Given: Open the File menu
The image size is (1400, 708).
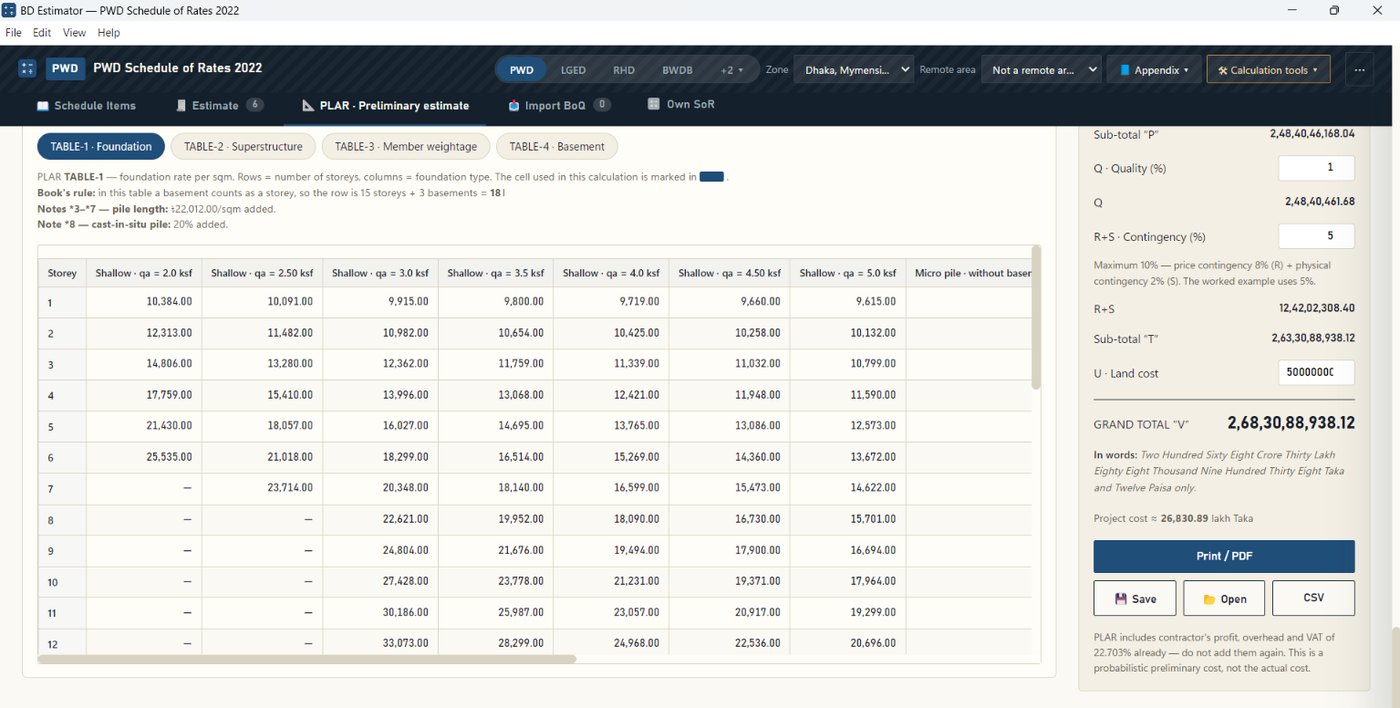Looking at the screenshot, I should (14, 33).
